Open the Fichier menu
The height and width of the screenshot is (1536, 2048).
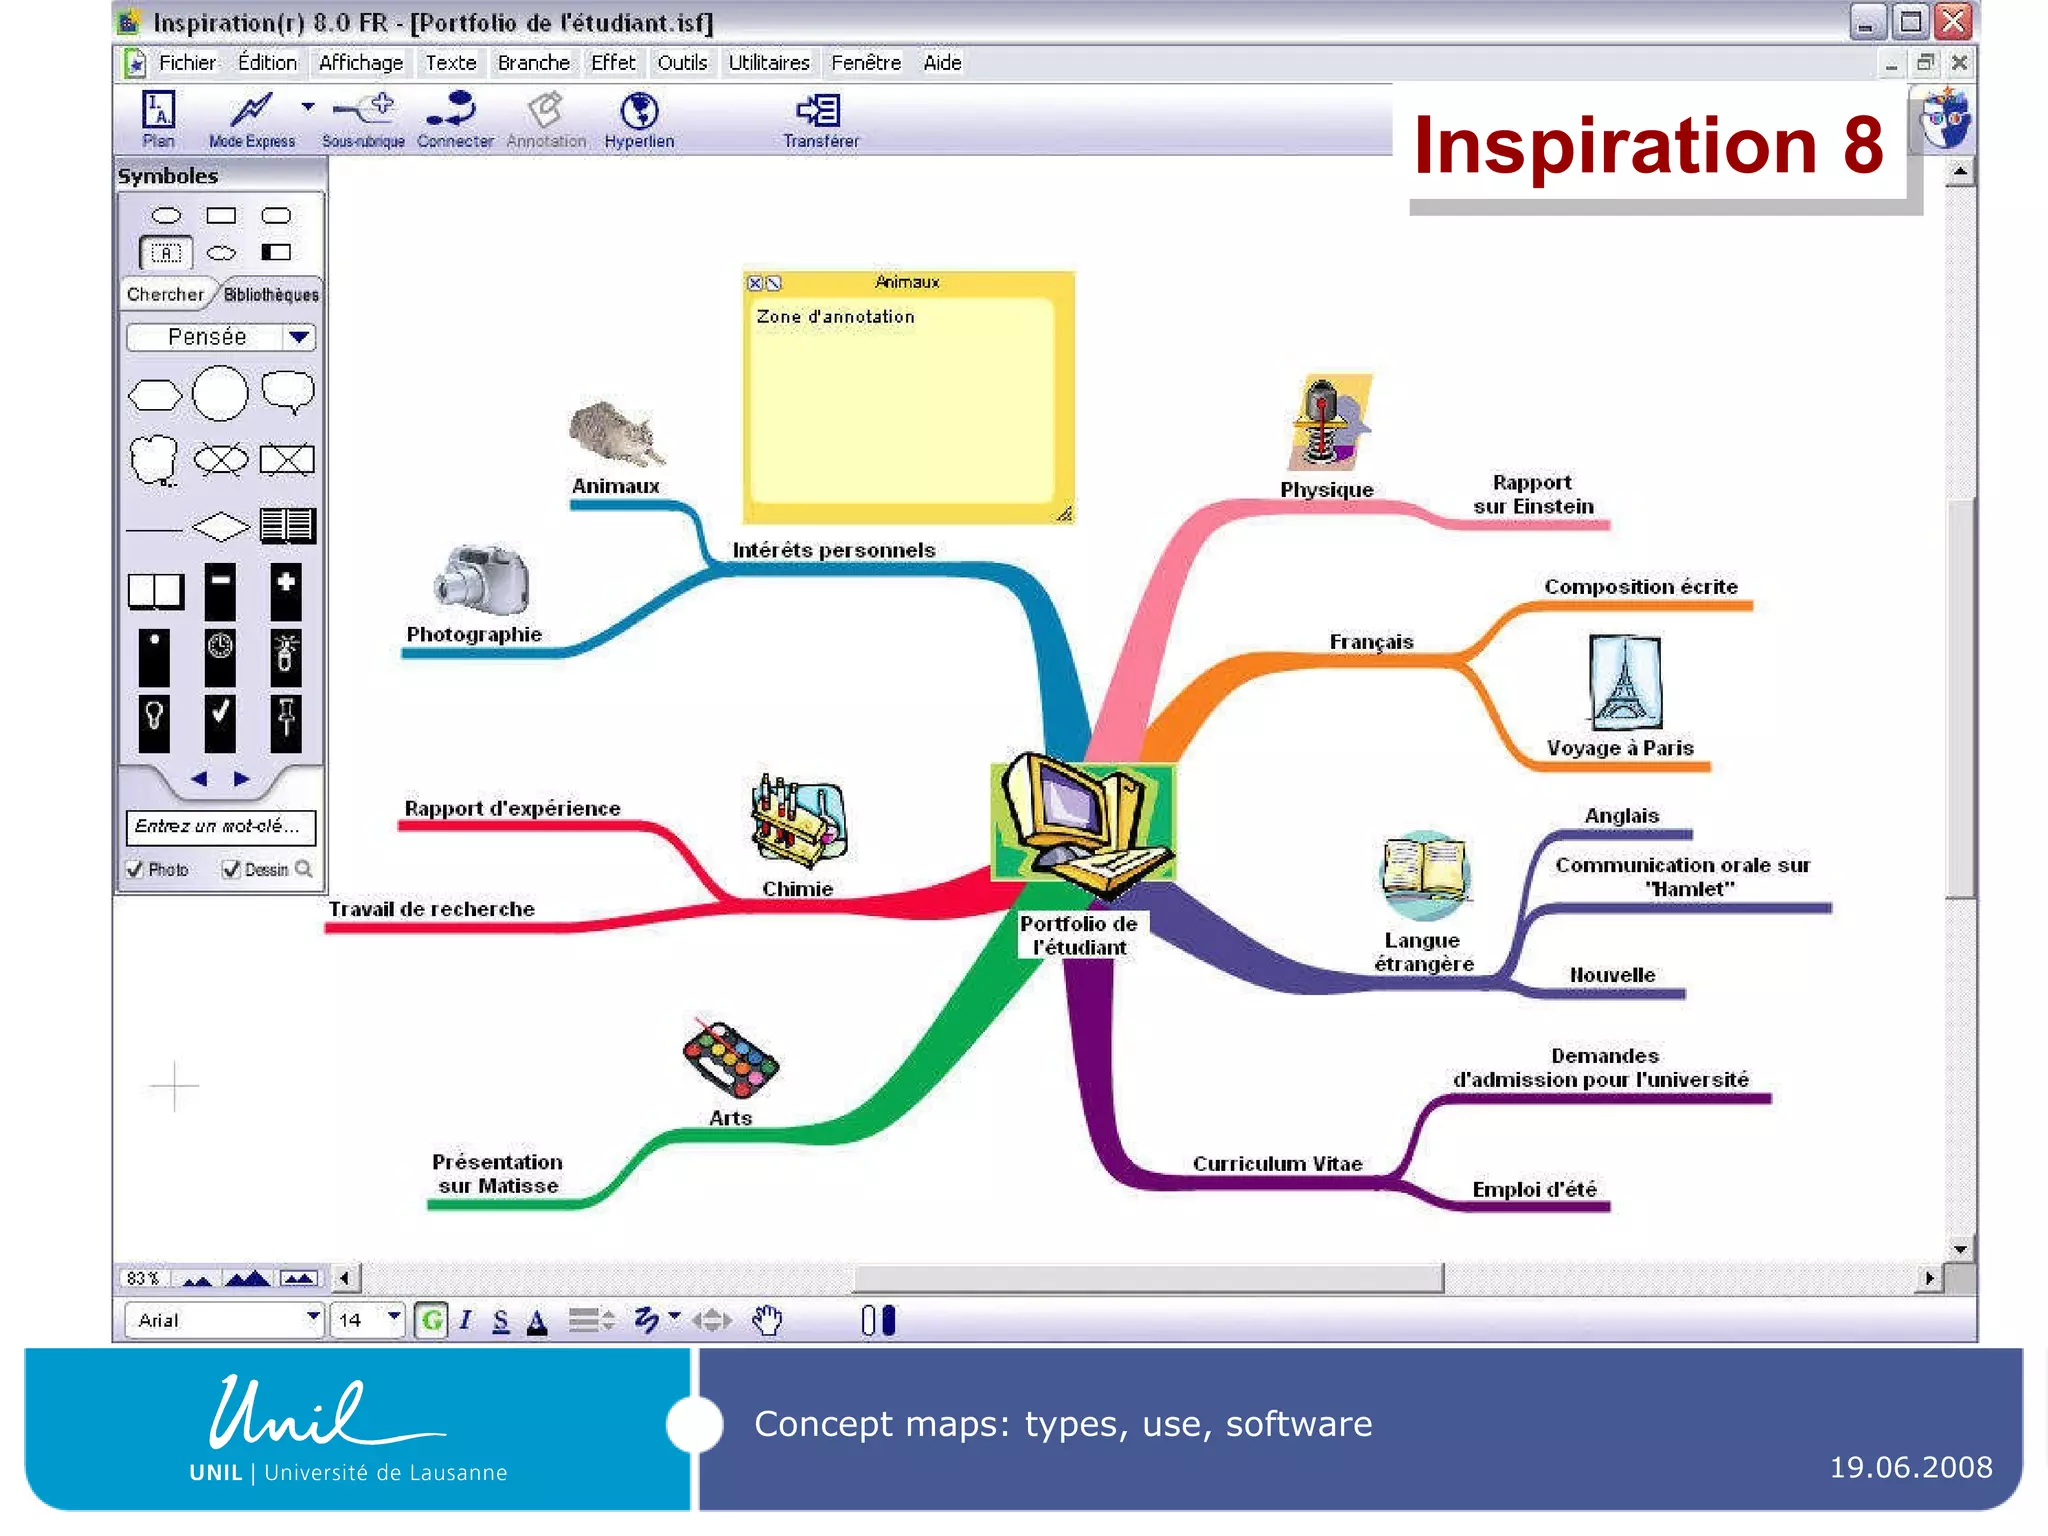click(x=187, y=62)
